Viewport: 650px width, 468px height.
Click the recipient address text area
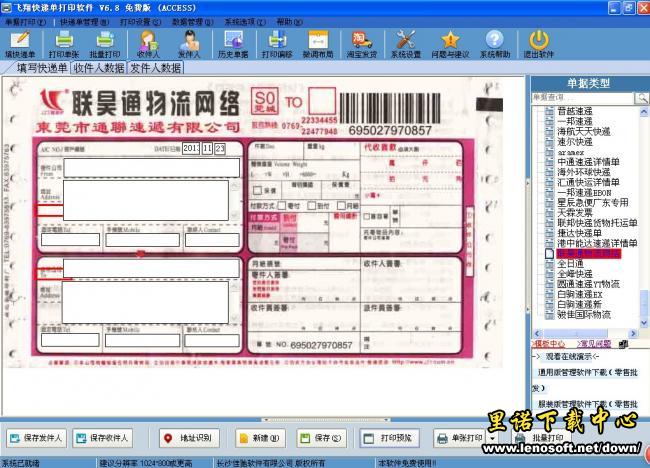[146, 302]
